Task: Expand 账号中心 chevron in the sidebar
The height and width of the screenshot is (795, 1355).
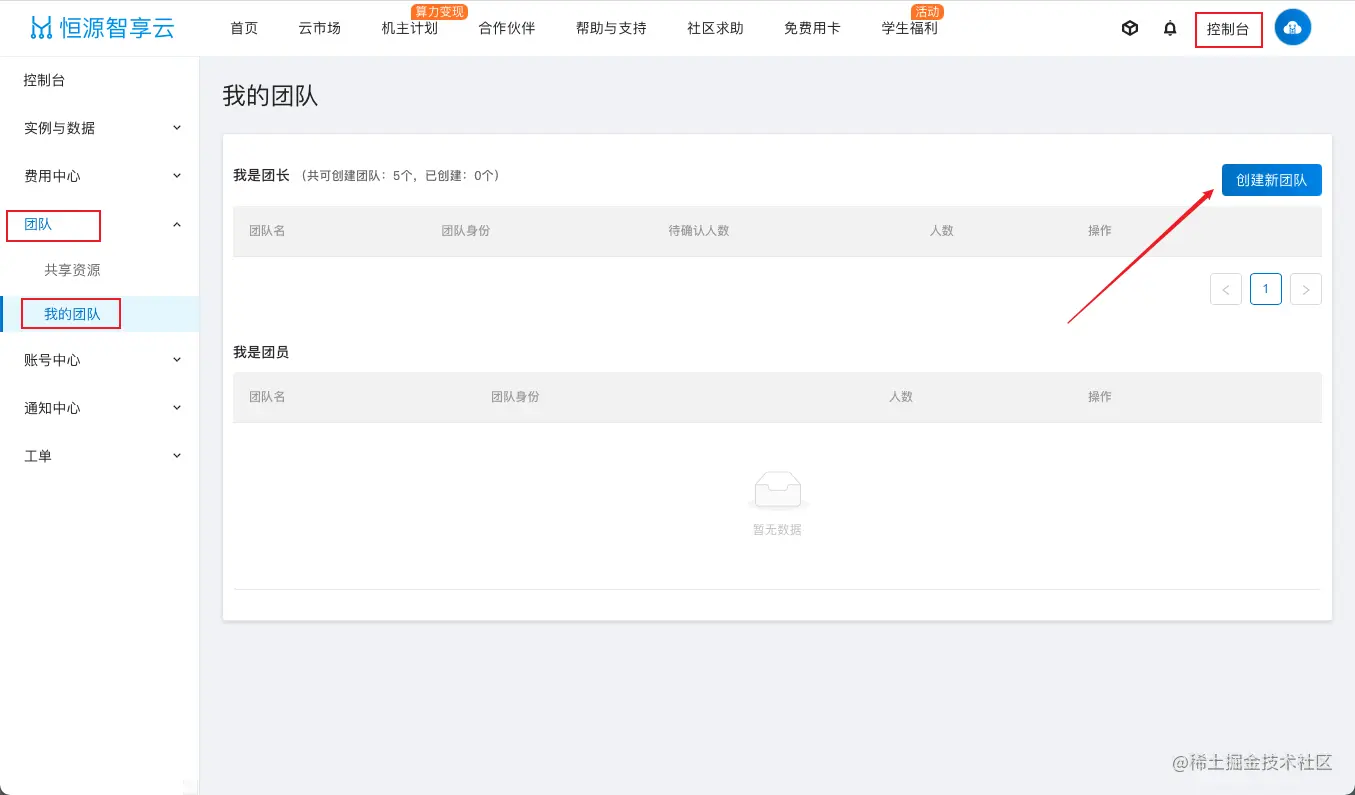Action: (177, 360)
